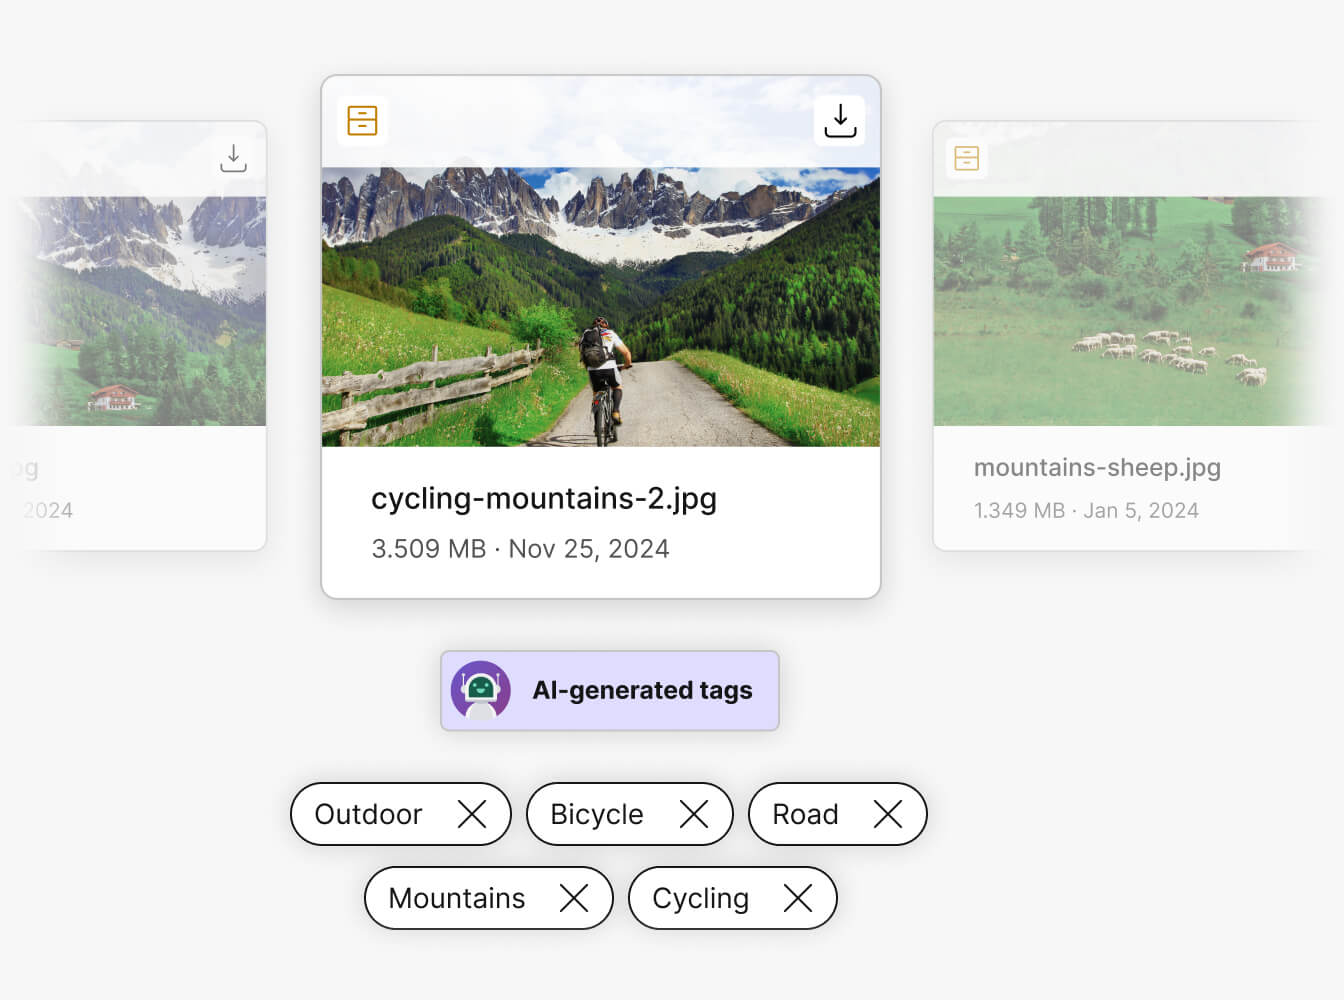Click archive icon on mountains-sheep.jpg card
This screenshot has width=1344, height=1000.
(x=966, y=158)
